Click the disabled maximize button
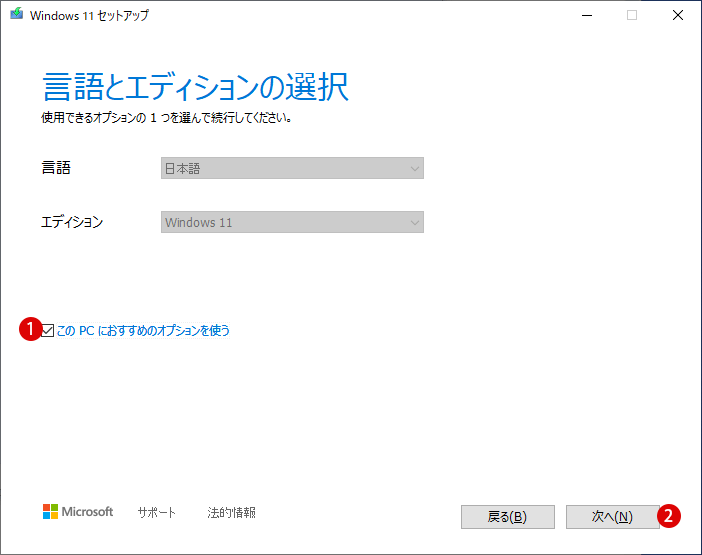This screenshot has height=555, width=702. [x=632, y=15]
